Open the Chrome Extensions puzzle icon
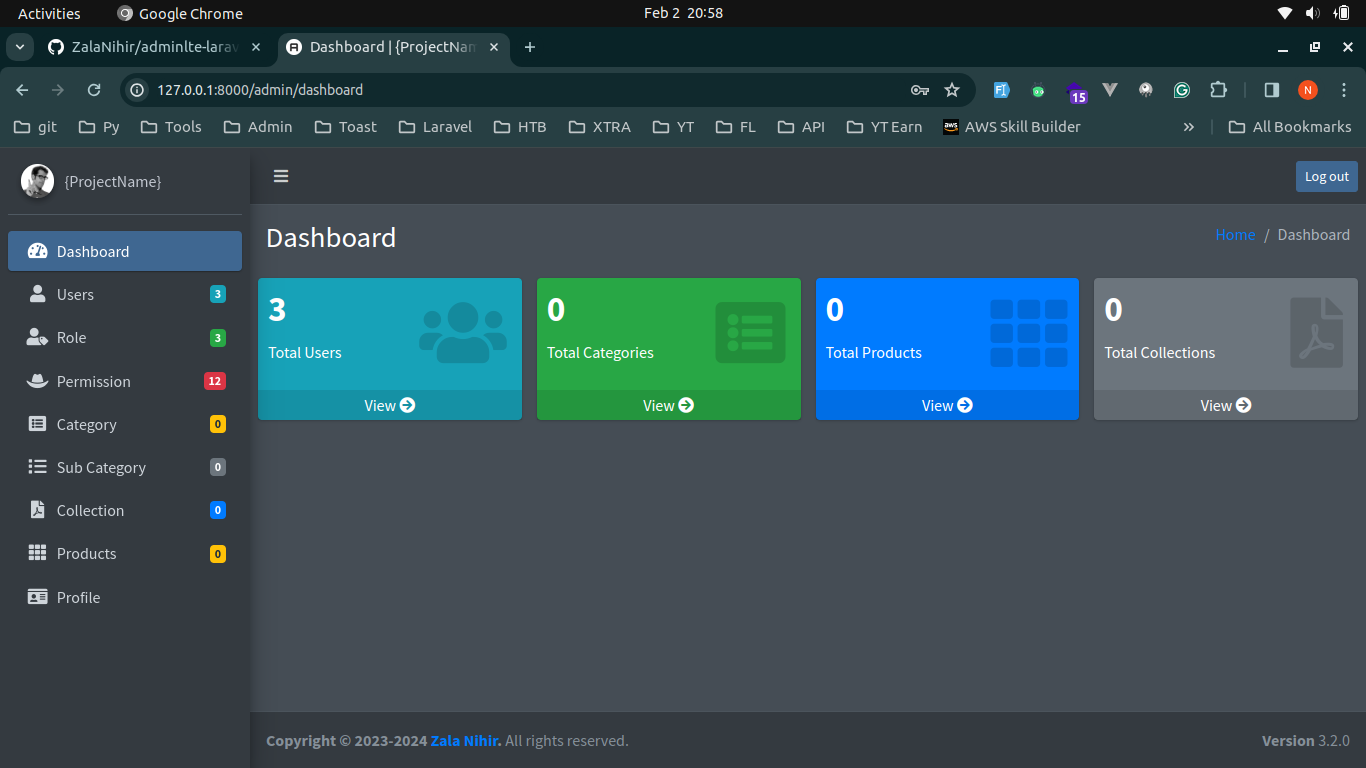The width and height of the screenshot is (1366, 768). [1218, 90]
